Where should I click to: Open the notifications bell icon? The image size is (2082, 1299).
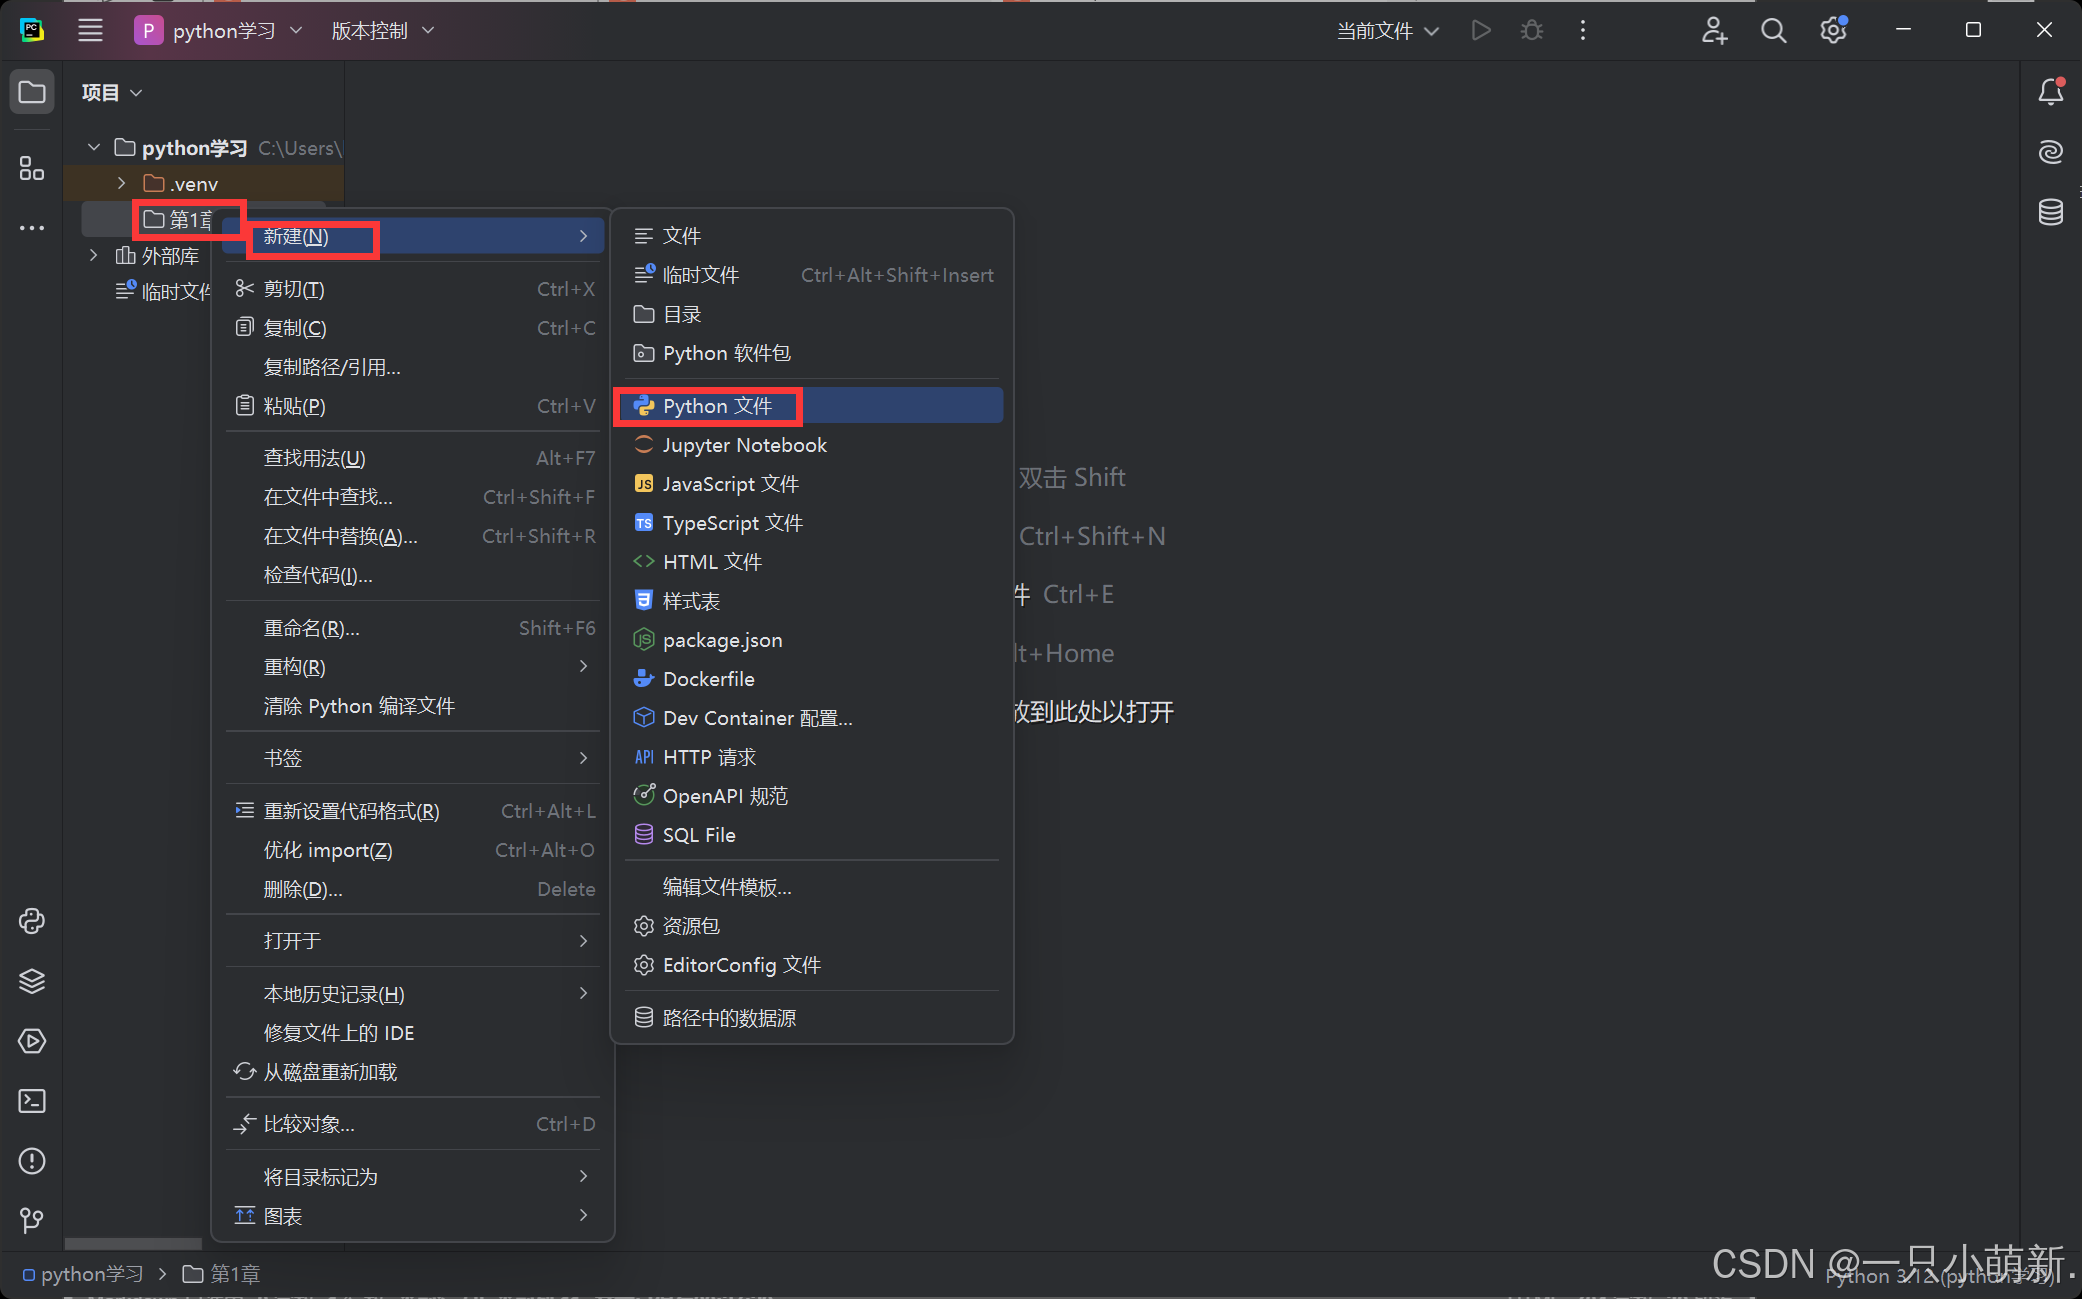(2050, 92)
